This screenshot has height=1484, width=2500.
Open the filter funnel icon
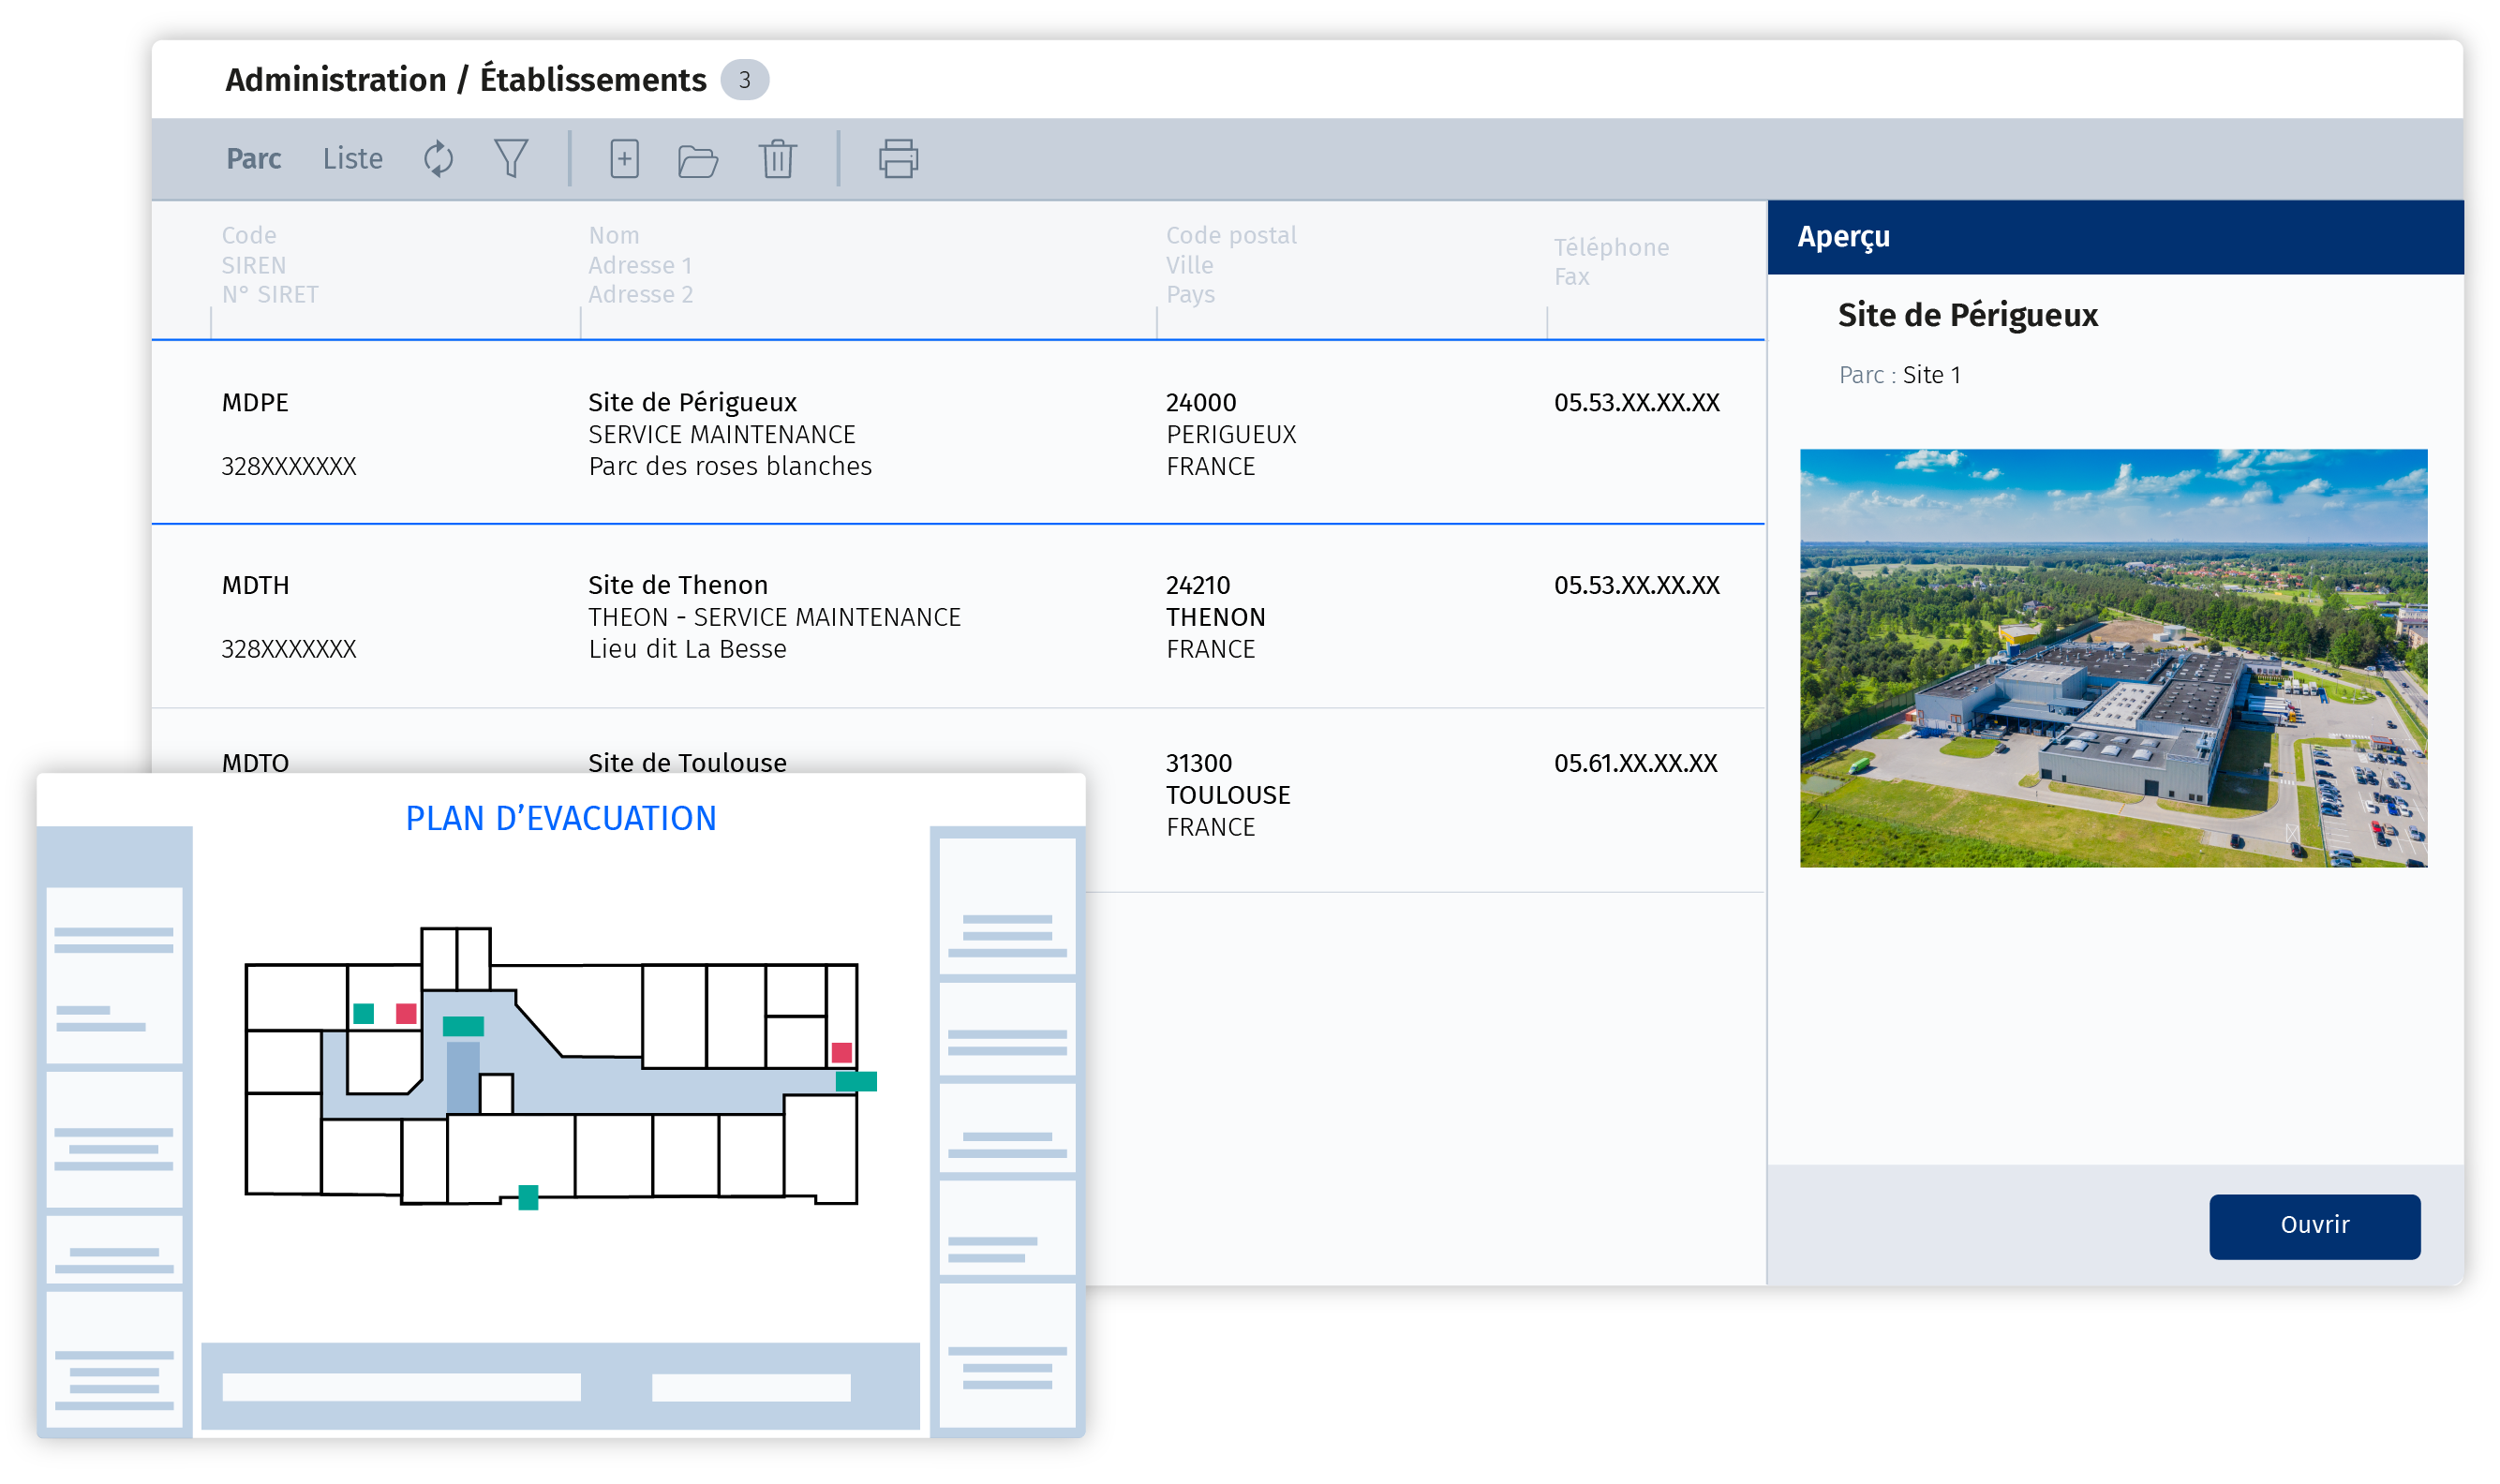[511, 158]
